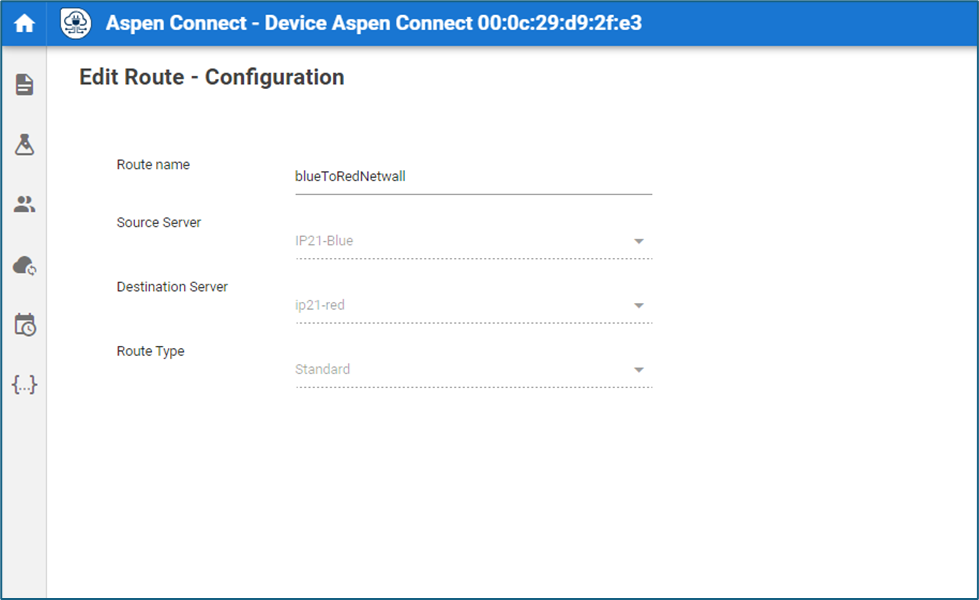Go to the Home icon in header
This screenshot has height=600, width=979.
[24, 24]
